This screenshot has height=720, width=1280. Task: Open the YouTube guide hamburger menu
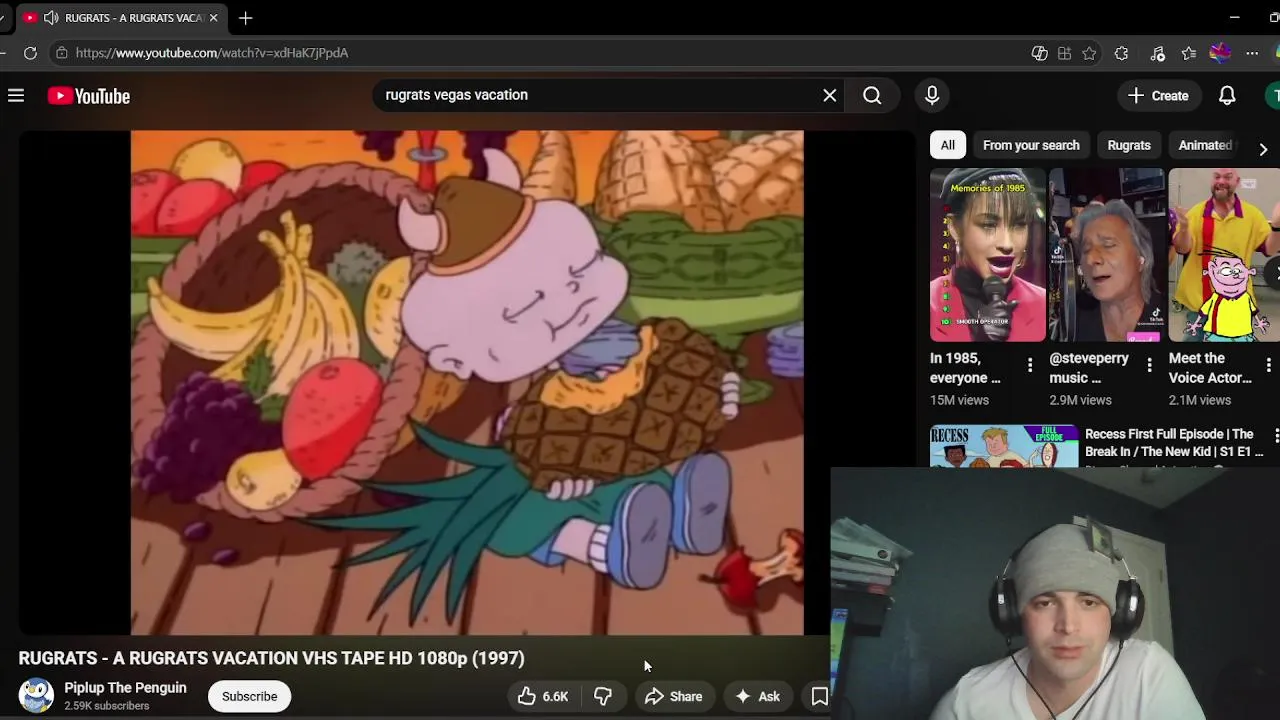pyautogui.click(x=16, y=96)
